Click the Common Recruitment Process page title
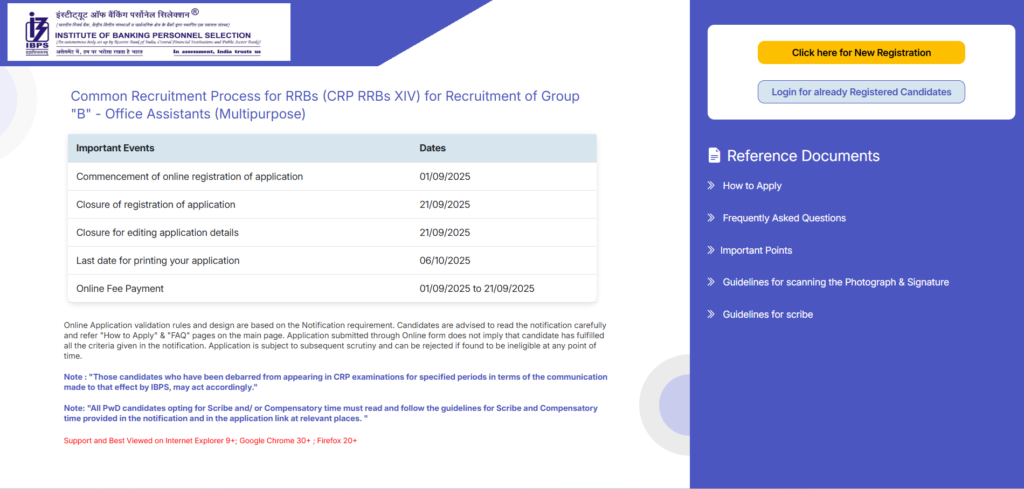1024x489 pixels. click(325, 105)
